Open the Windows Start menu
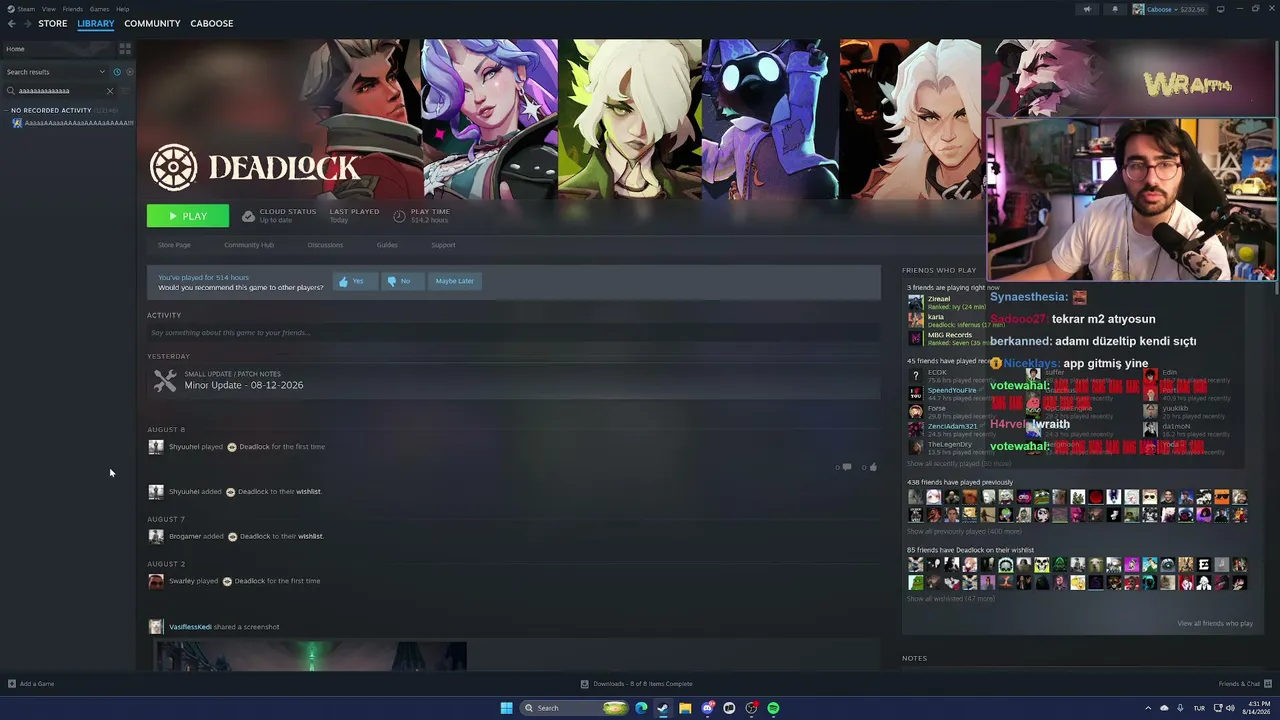 point(506,708)
